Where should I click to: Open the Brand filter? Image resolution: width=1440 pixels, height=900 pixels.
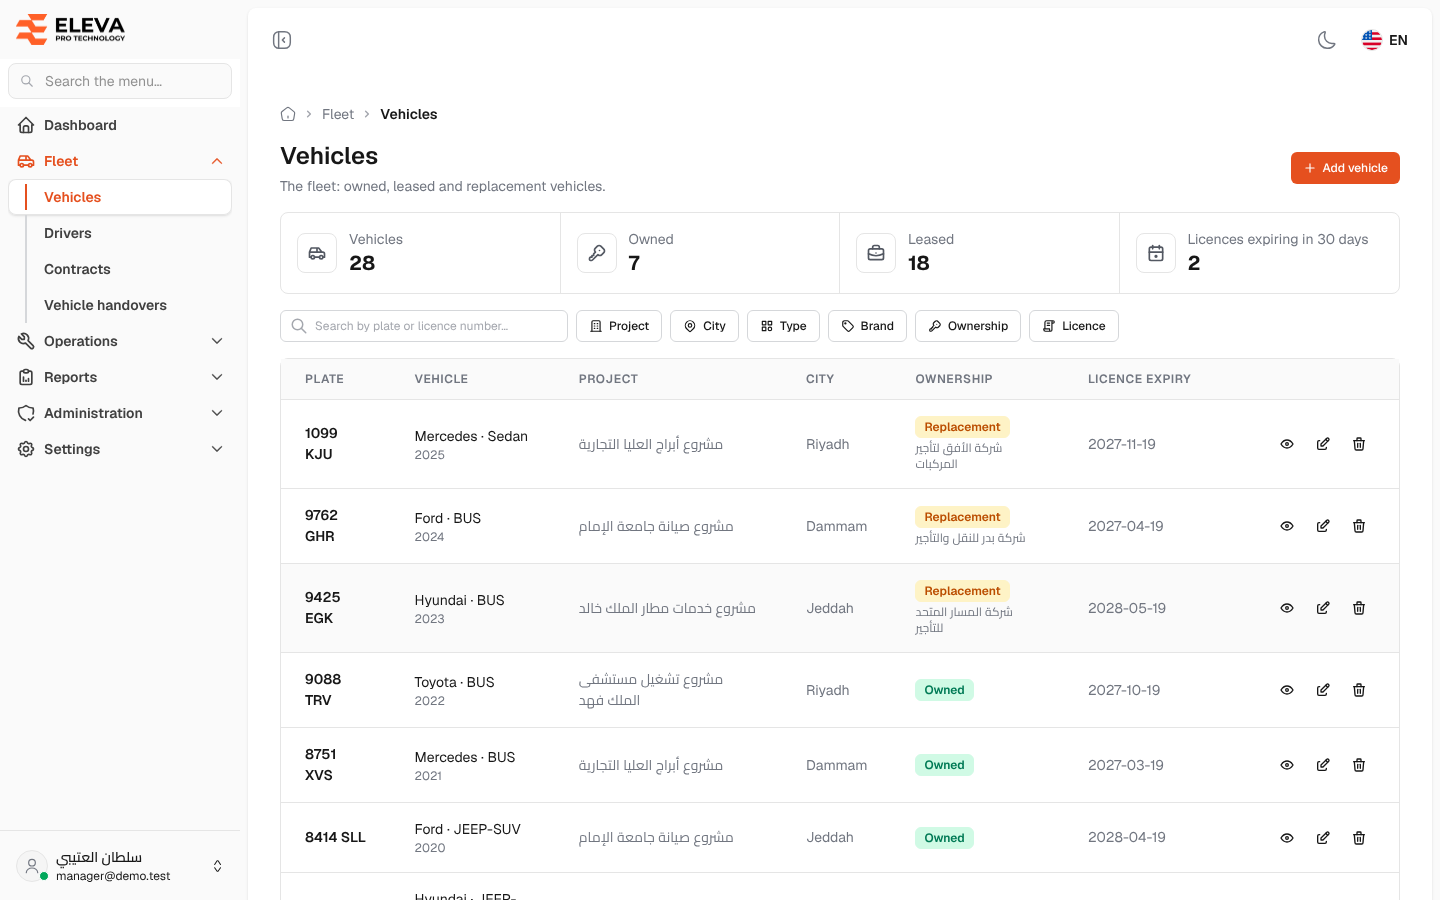tap(867, 326)
